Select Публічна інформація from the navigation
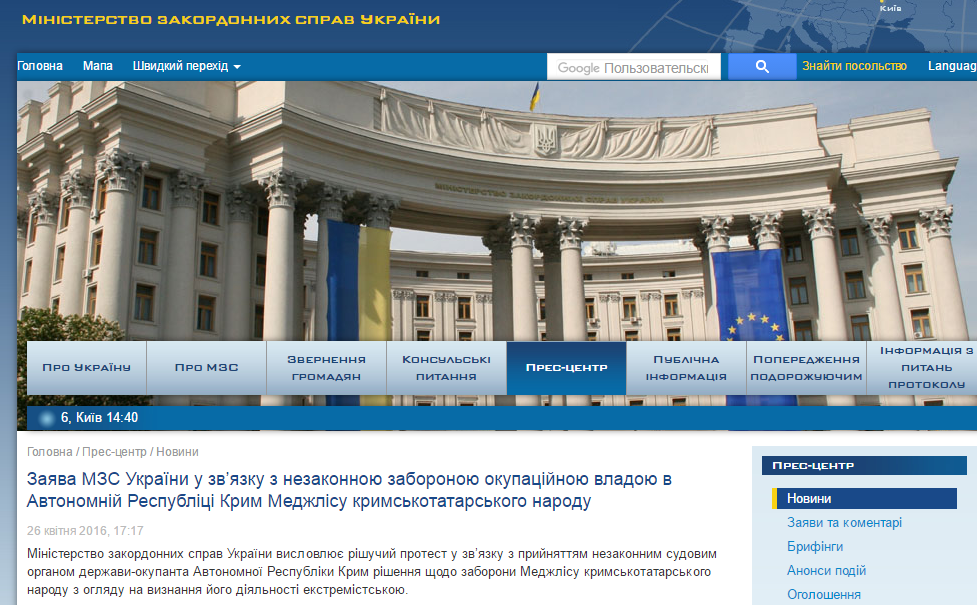The image size is (977, 605). coord(685,368)
